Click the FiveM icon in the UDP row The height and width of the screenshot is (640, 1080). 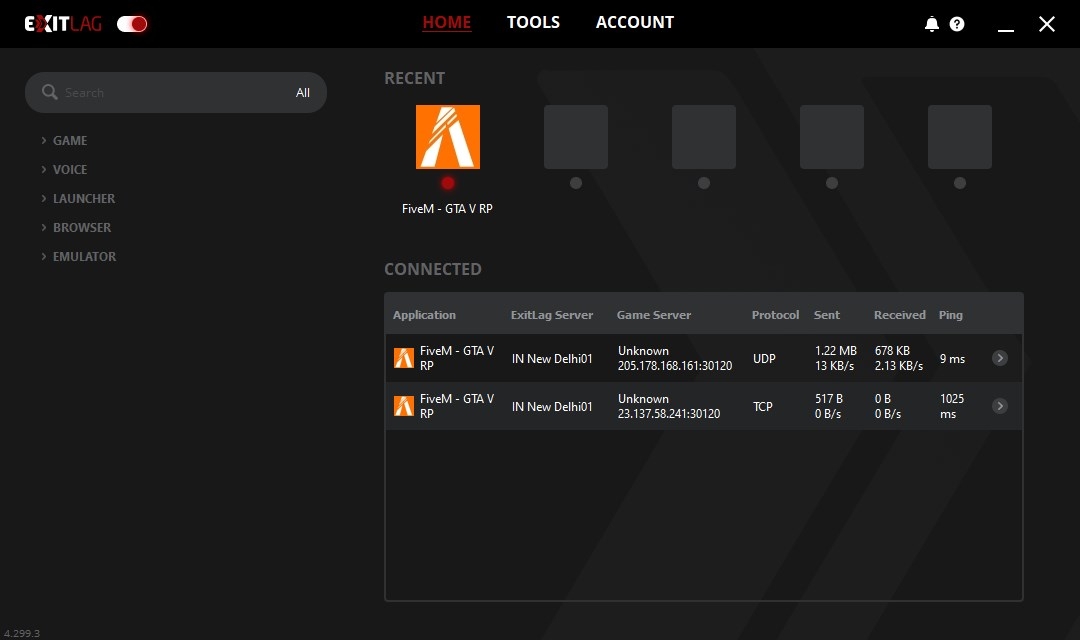pos(404,358)
